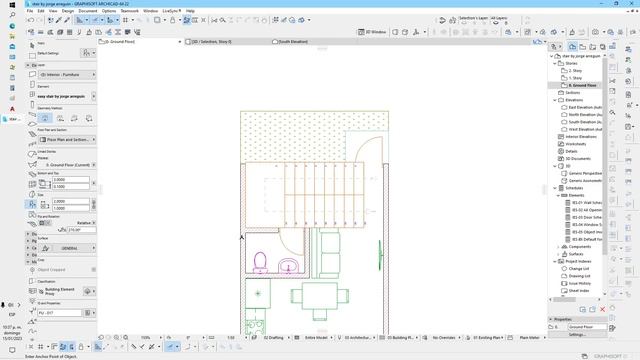
Task: Collapse the Elevations node in Navigator
Action: [555, 100]
